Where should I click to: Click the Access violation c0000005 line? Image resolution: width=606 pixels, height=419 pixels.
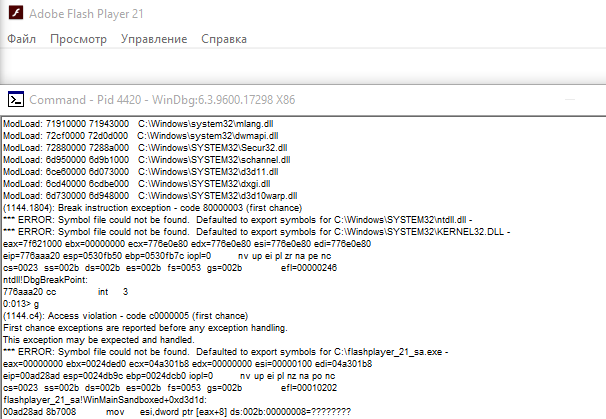click(126, 316)
